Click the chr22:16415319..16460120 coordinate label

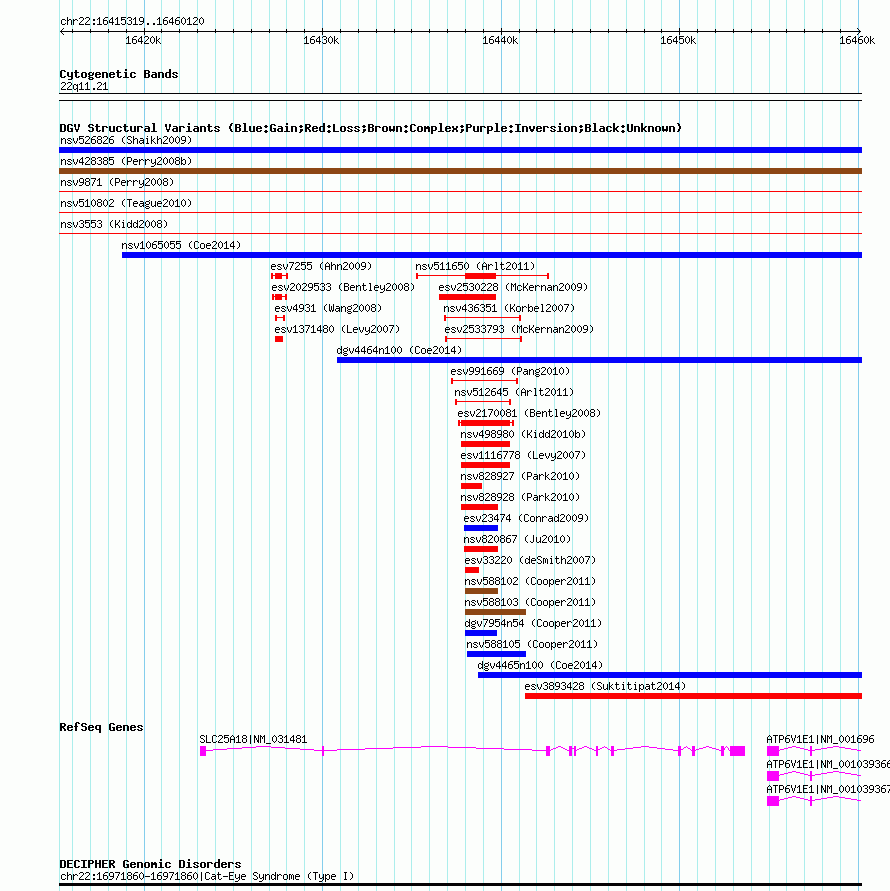132,22
